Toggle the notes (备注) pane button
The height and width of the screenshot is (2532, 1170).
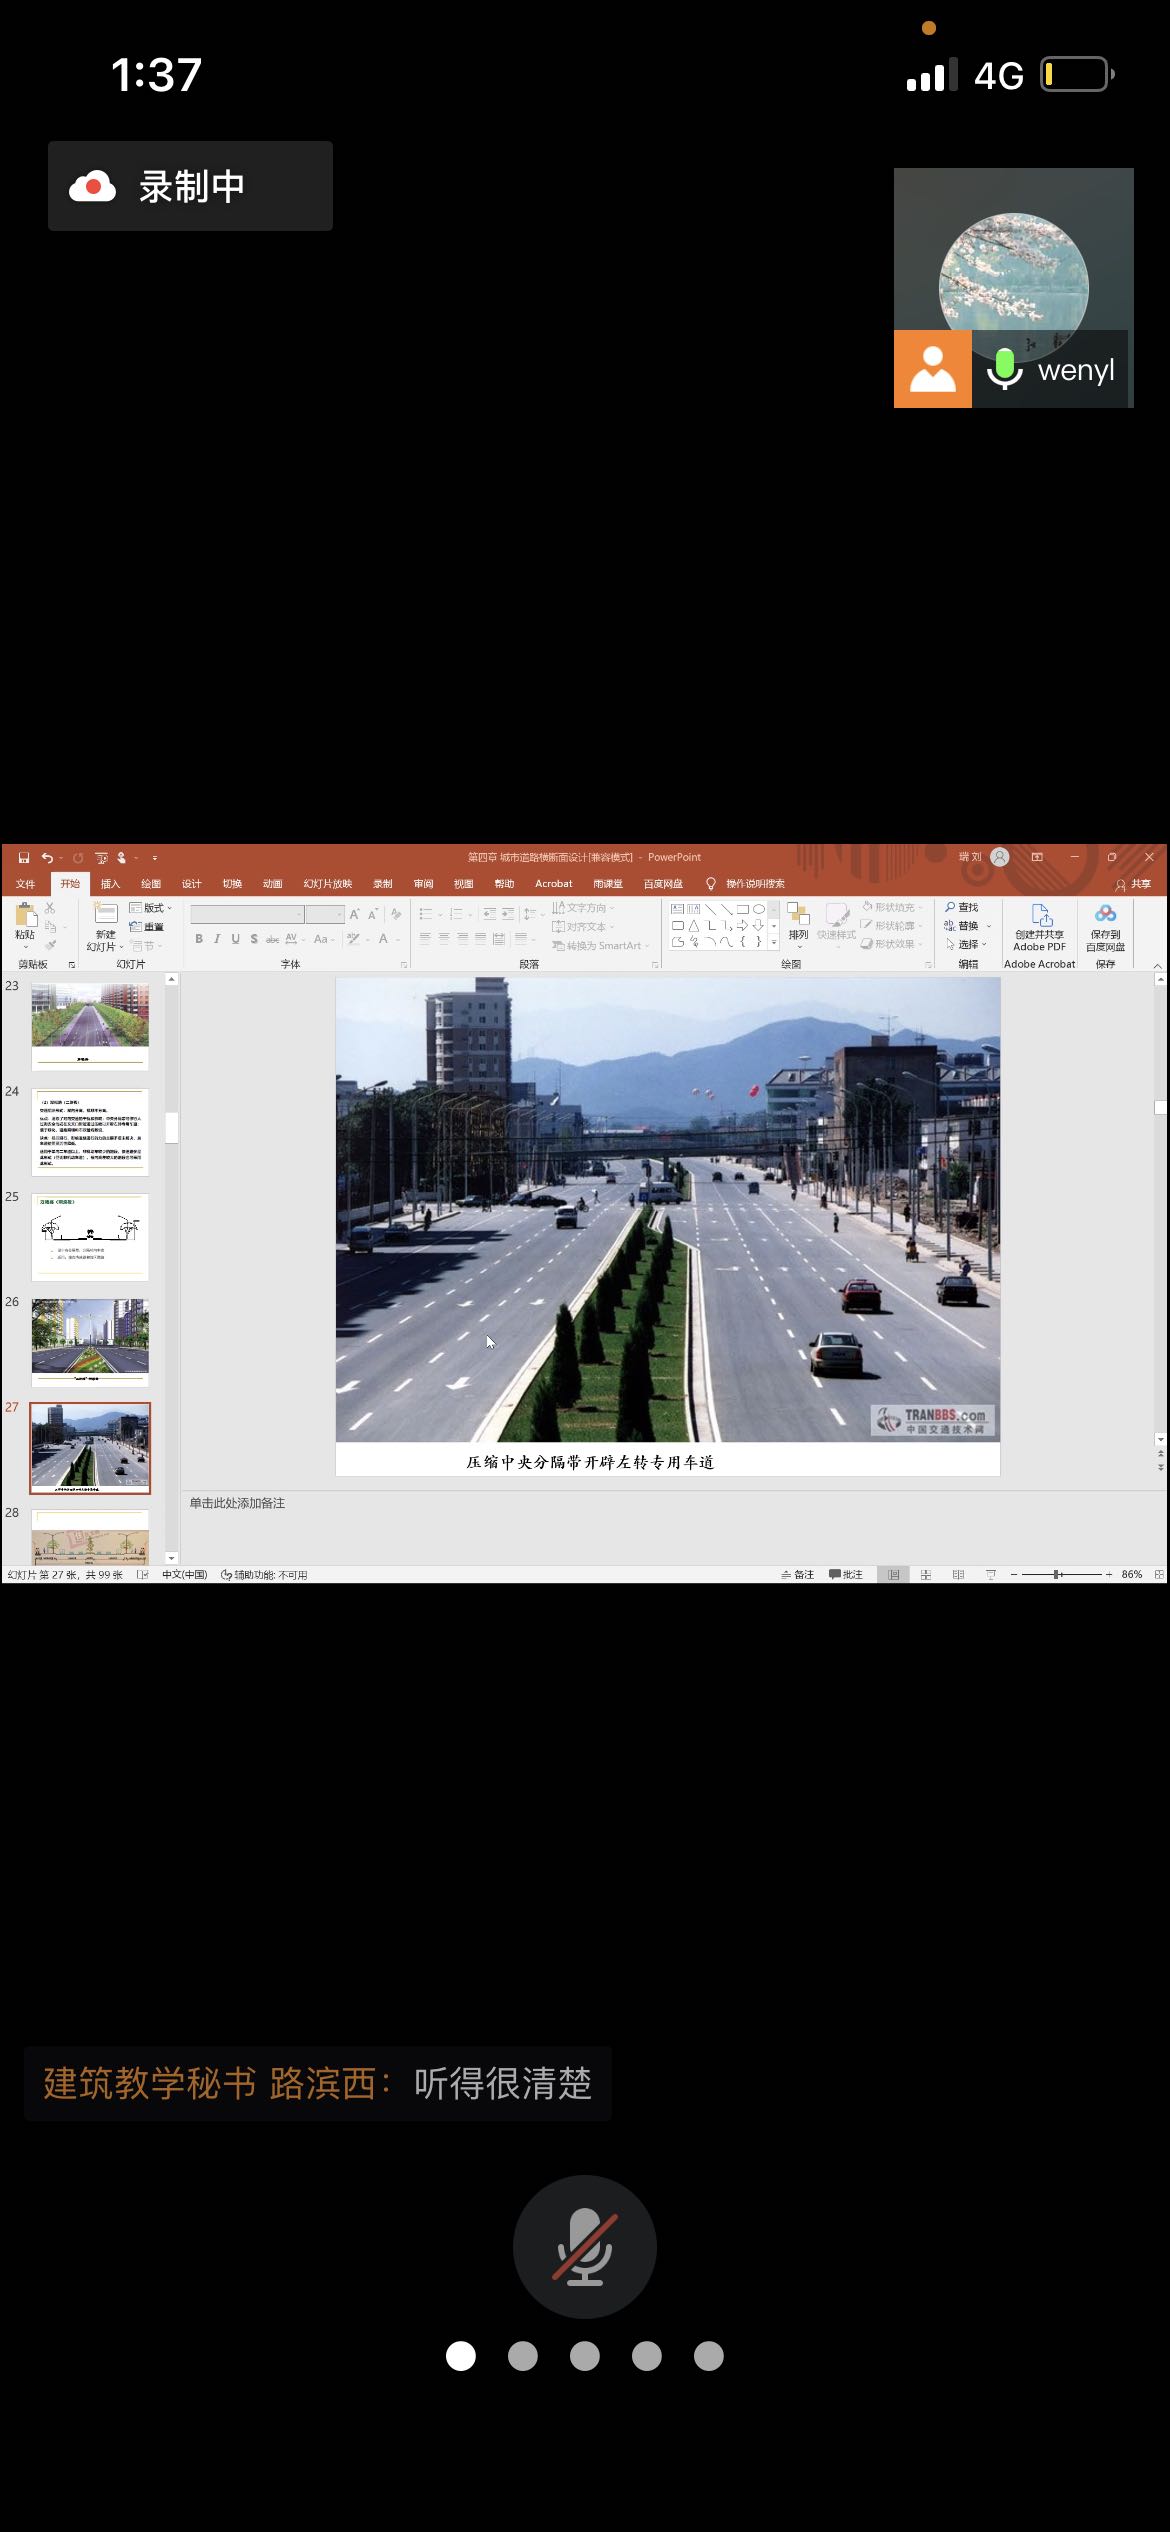798,1574
